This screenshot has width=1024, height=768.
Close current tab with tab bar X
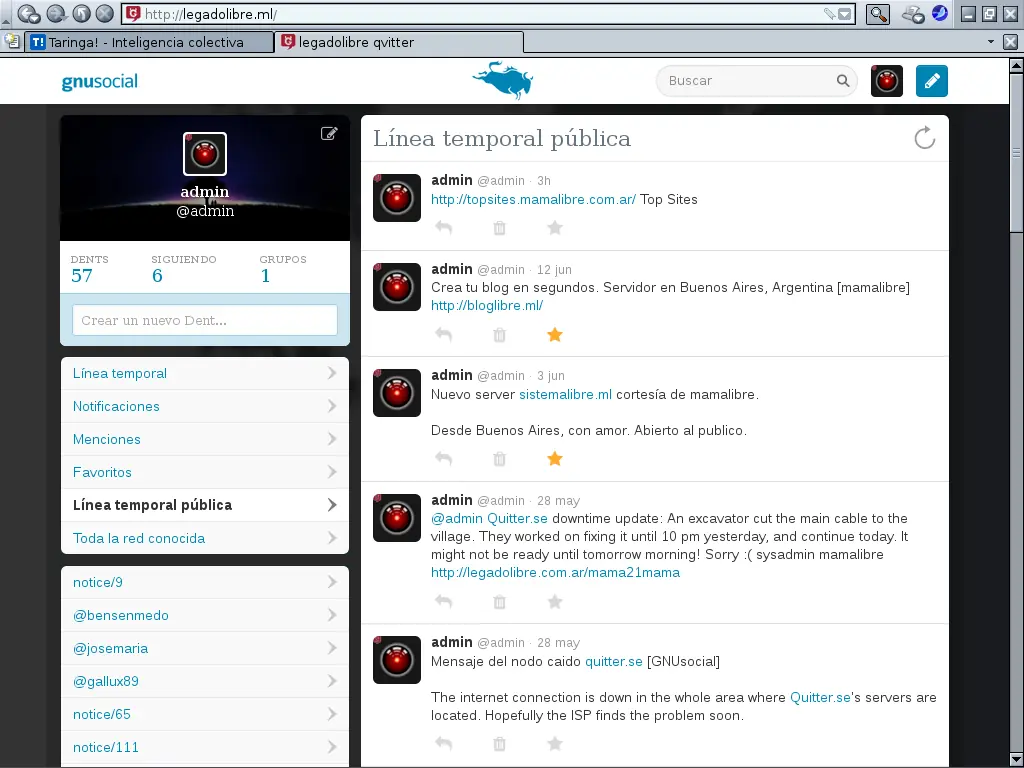pos(1010,42)
